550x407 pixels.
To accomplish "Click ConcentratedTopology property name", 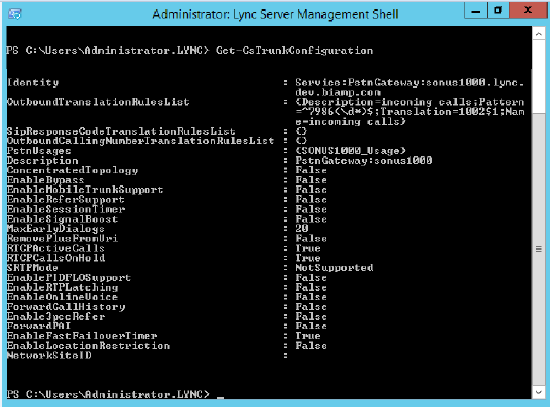I will [72, 171].
